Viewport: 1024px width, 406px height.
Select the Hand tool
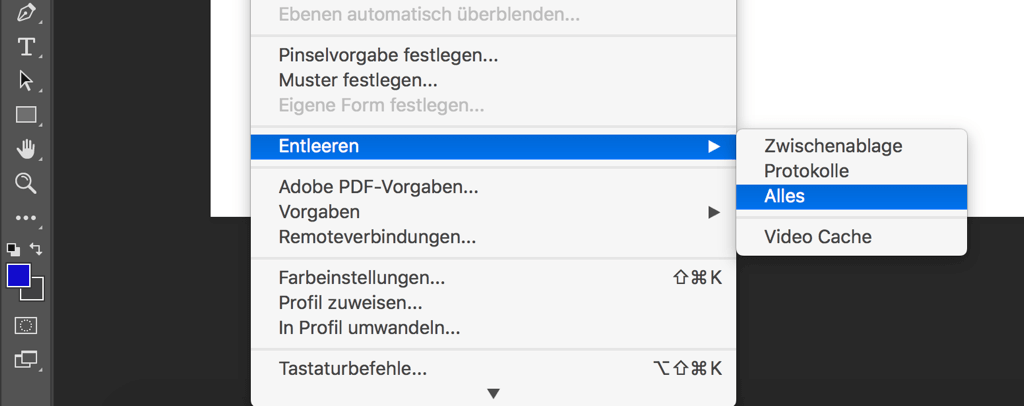pos(26,149)
